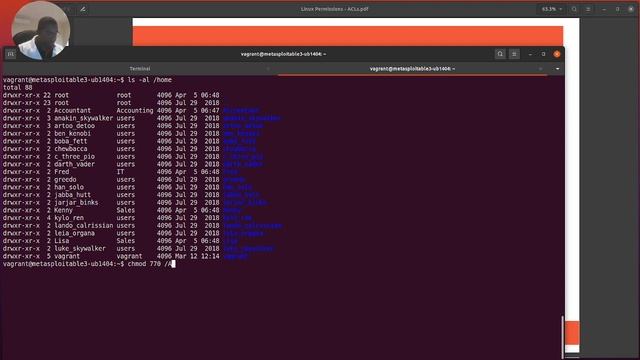This screenshot has height=360, width=640.
Task: Open the PDF viewer hamburger menu
Action: pos(588,9)
